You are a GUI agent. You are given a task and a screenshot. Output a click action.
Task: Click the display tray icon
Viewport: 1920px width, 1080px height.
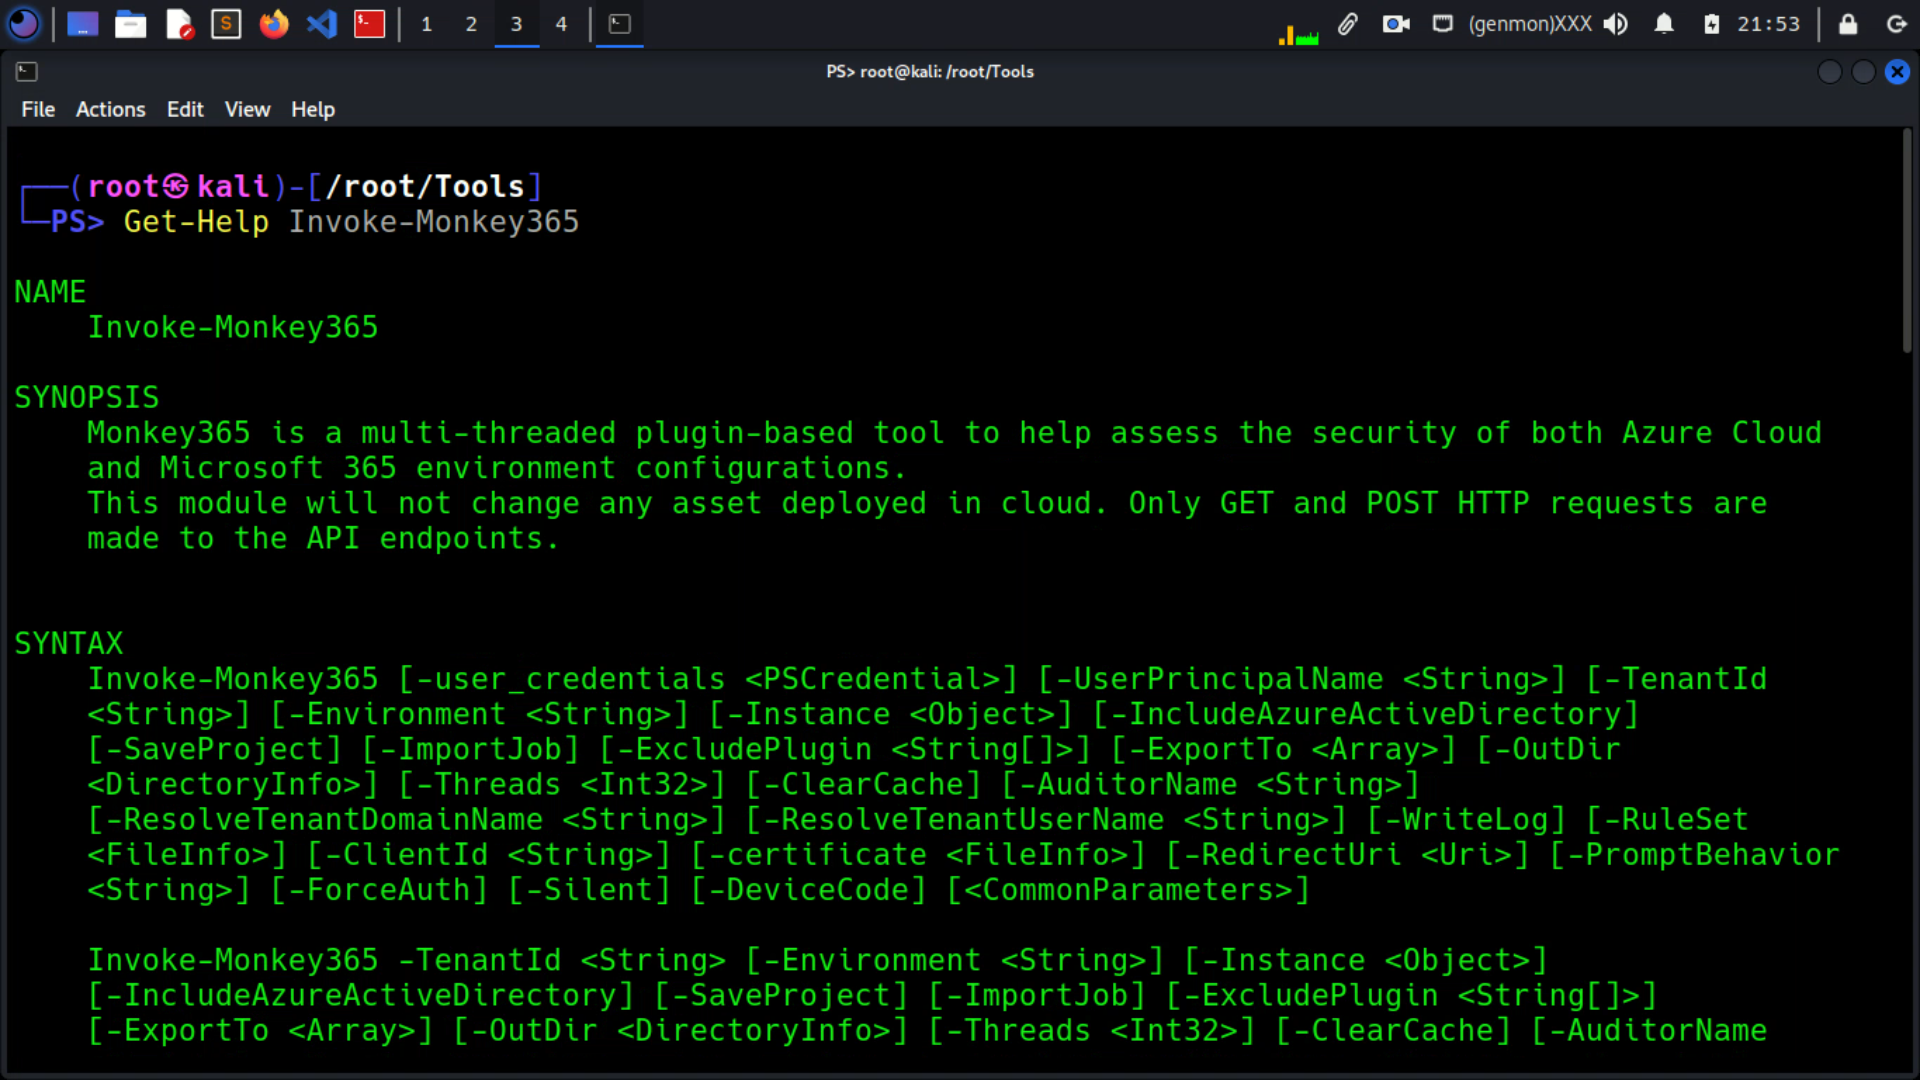click(x=1442, y=23)
